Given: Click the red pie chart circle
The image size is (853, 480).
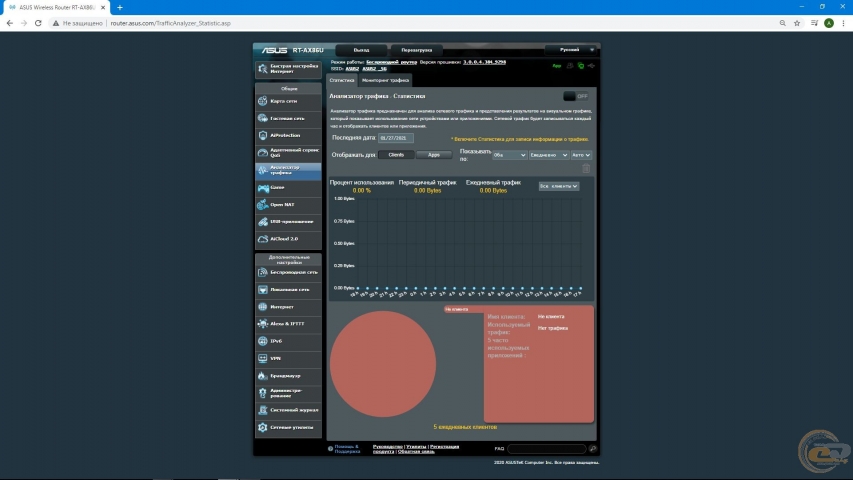Looking at the screenshot, I should (x=383, y=364).
